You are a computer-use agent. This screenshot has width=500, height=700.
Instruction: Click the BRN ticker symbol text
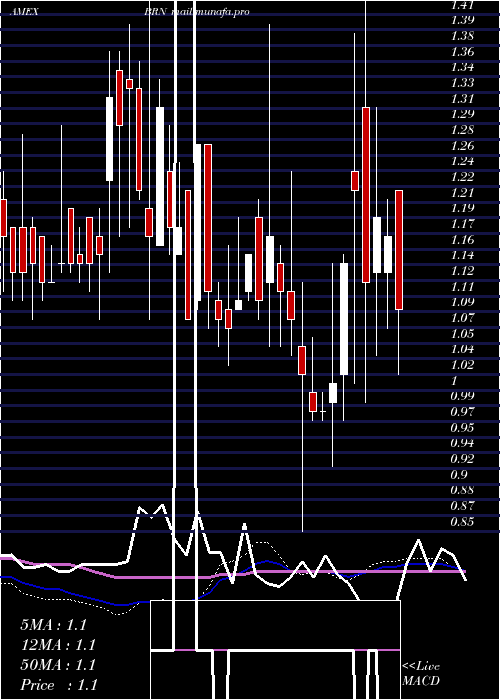tap(155, 12)
